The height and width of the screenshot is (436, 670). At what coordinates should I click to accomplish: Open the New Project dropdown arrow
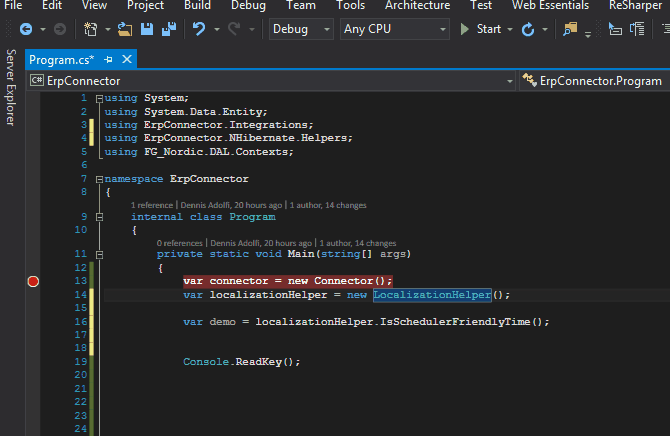click(108, 29)
